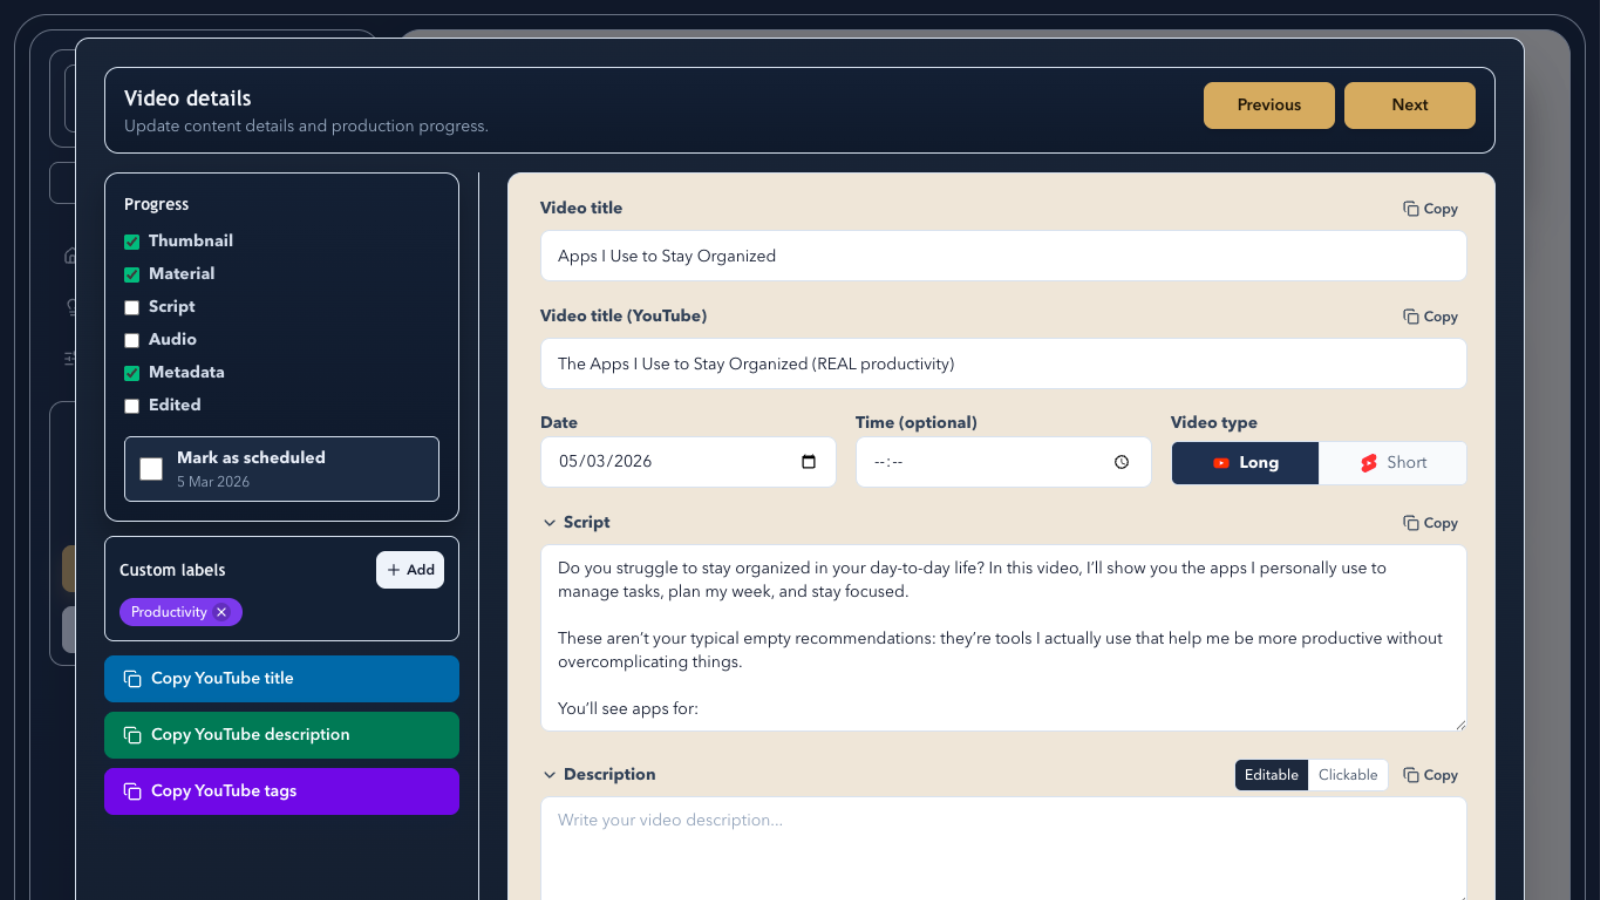Click the Copy icon beside Video title (YouTube)

click(1430, 316)
